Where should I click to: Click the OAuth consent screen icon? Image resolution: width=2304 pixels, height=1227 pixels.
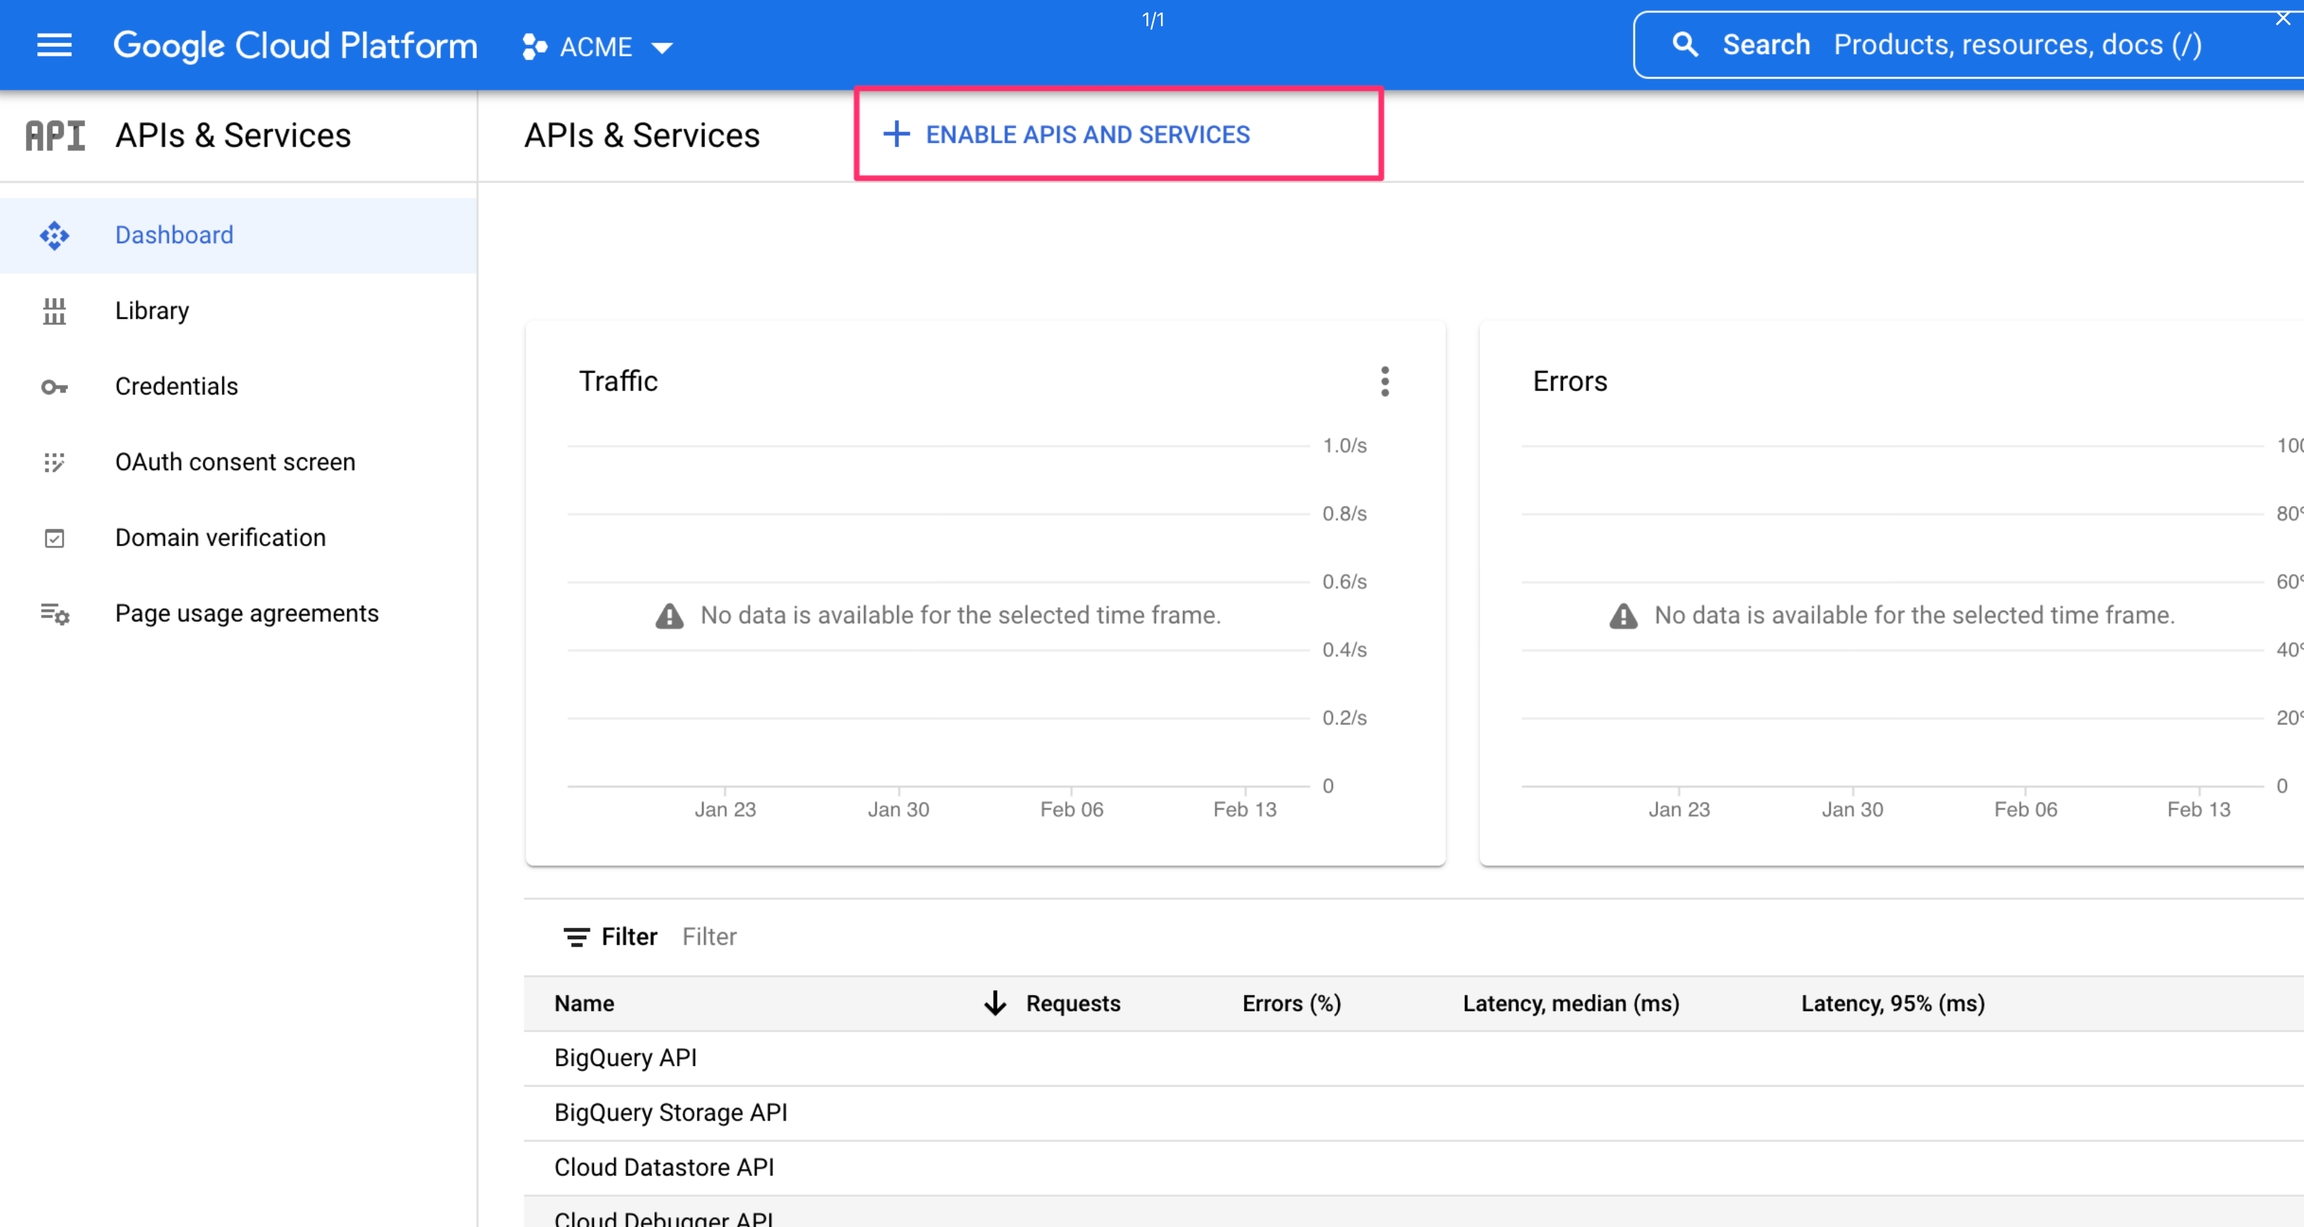[54, 462]
